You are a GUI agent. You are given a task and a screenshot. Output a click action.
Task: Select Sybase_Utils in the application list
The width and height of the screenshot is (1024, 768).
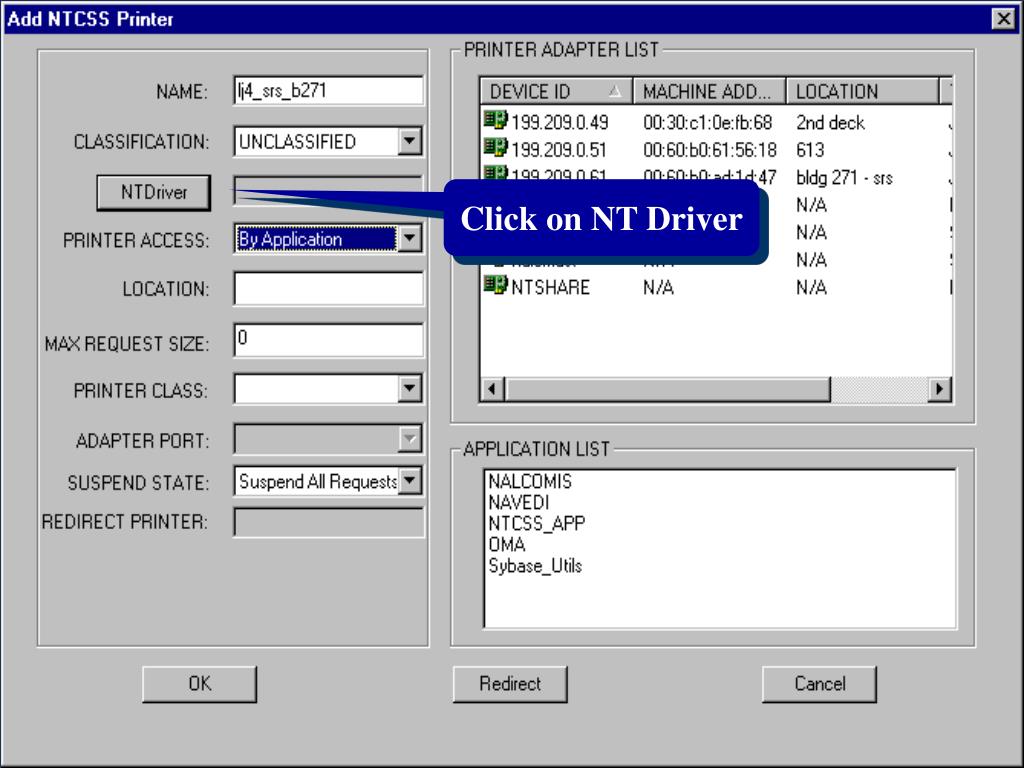pyautogui.click(x=535, y=566)
